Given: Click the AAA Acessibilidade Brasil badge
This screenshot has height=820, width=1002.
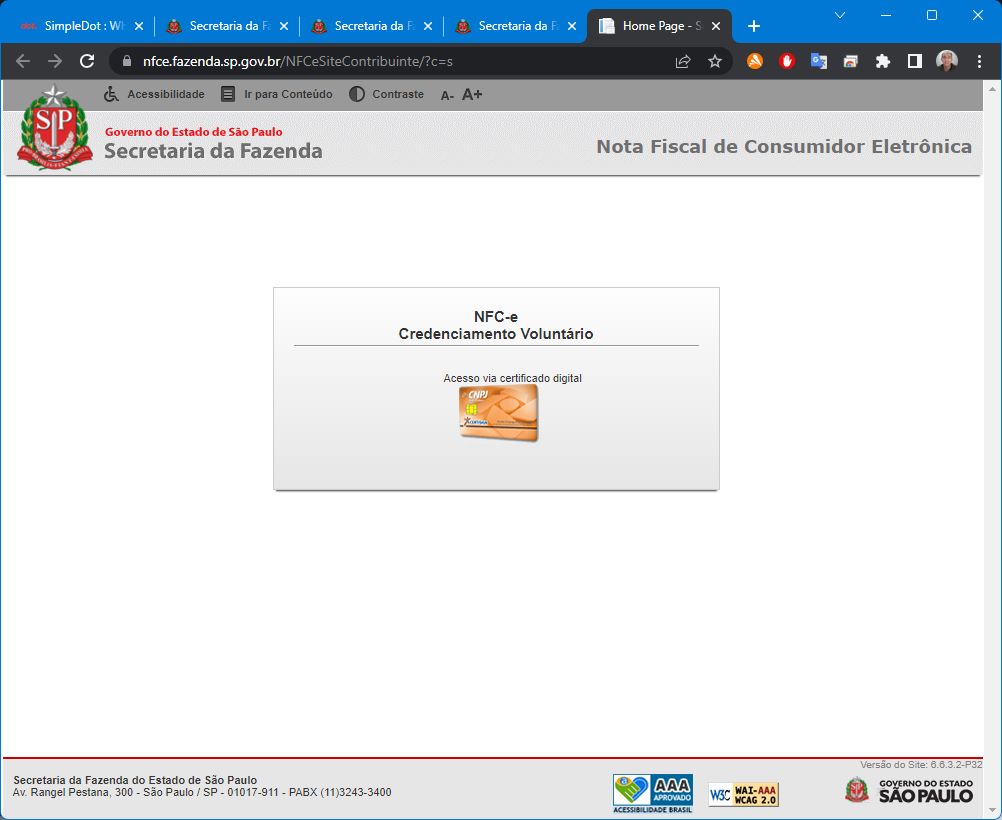Looking at the screenshot, I should (x=652, y=792).
